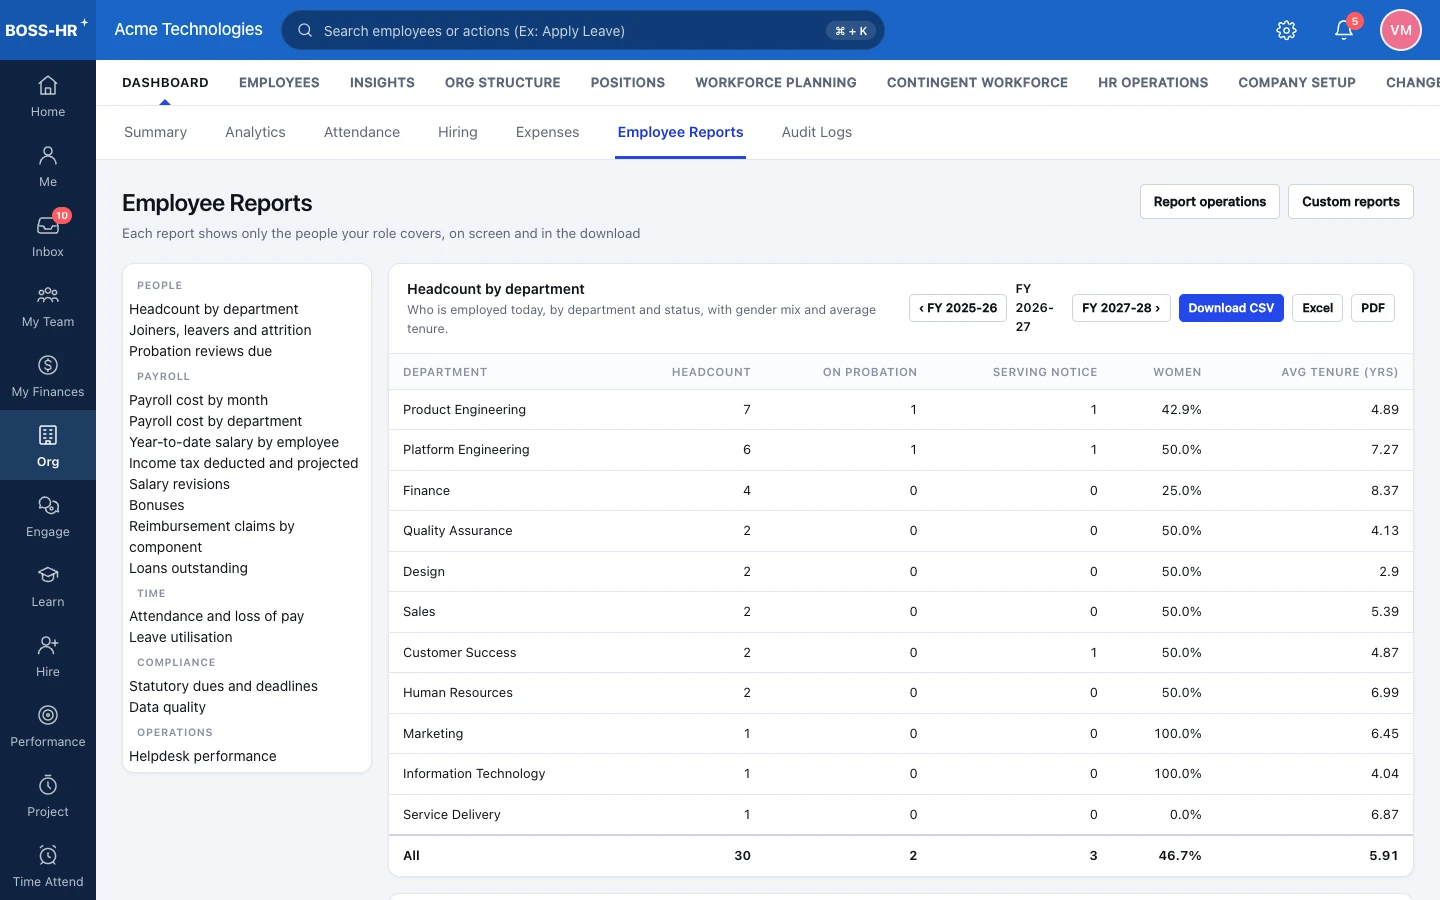Open the Learn section
The width and height of the screenshot is (1440, 900).
(x=48, y=586)
